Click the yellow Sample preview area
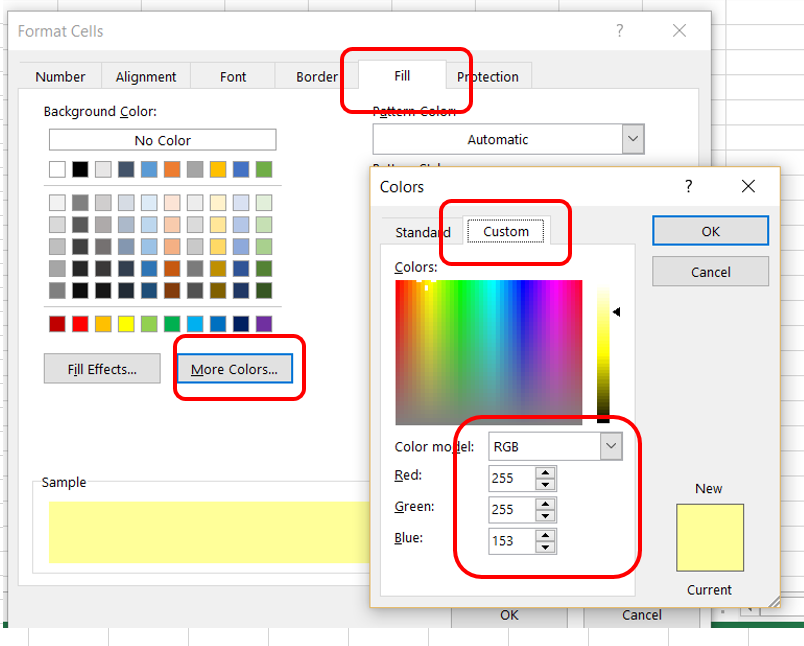Screen dimensions: 804x646 coord(209,532)
